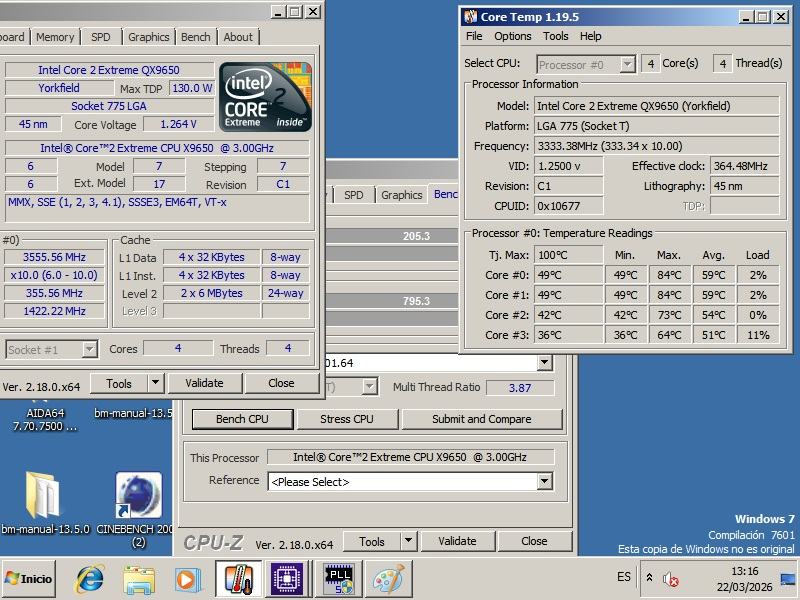Viewport: 800px width, 600px height.
Task: Open Internet Explorer from the taskbar
Action: 90,579
